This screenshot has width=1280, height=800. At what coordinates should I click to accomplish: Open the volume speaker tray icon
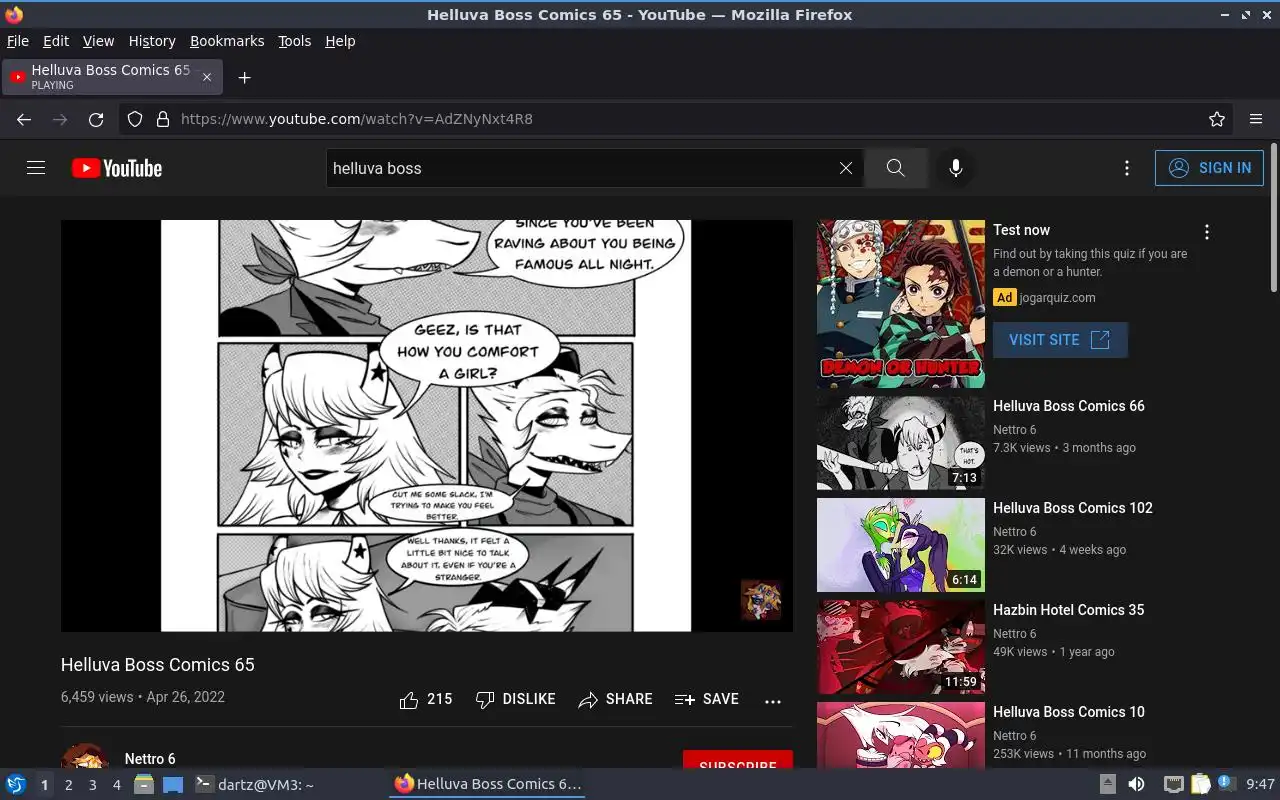click(x=1136, y=785)
